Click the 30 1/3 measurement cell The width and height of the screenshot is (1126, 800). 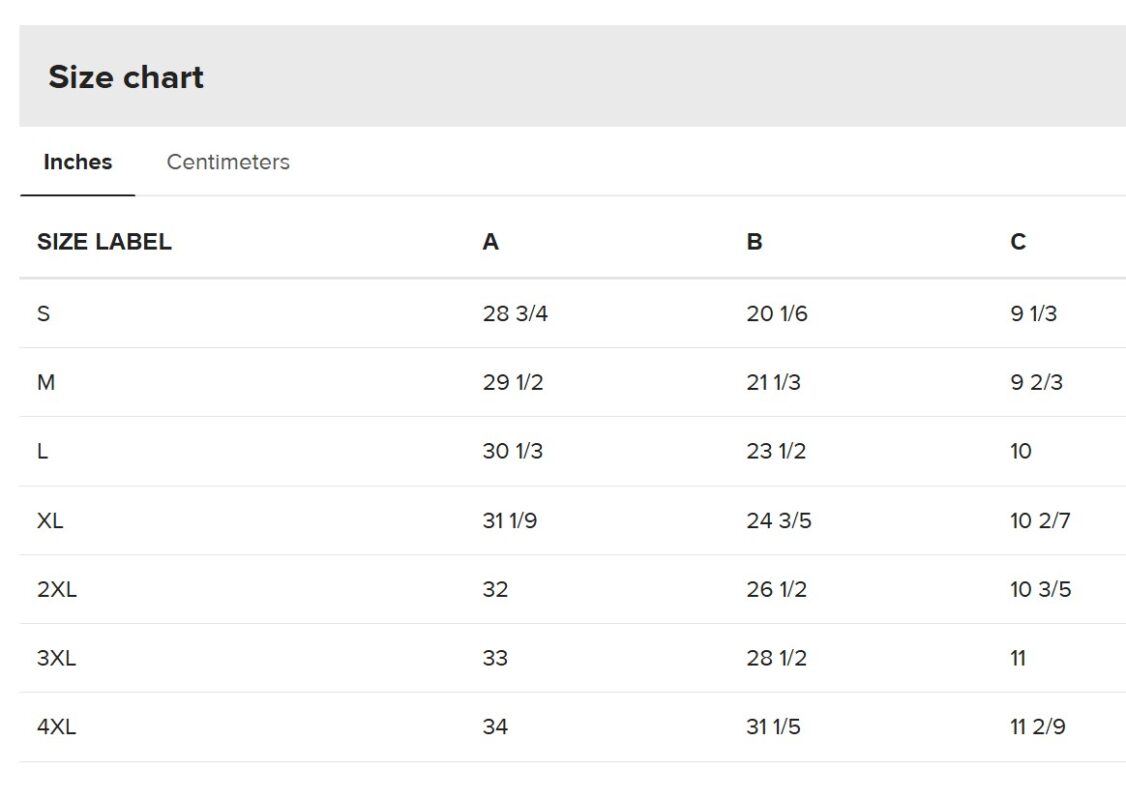click(512, 451)
